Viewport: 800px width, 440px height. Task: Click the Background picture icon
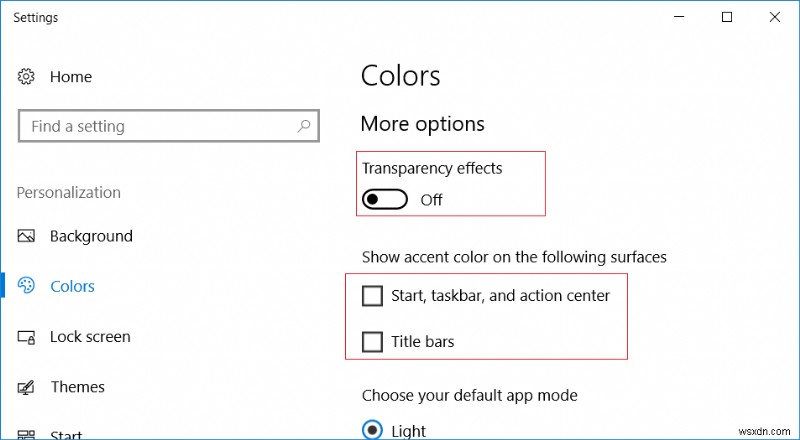coord(27,236)
